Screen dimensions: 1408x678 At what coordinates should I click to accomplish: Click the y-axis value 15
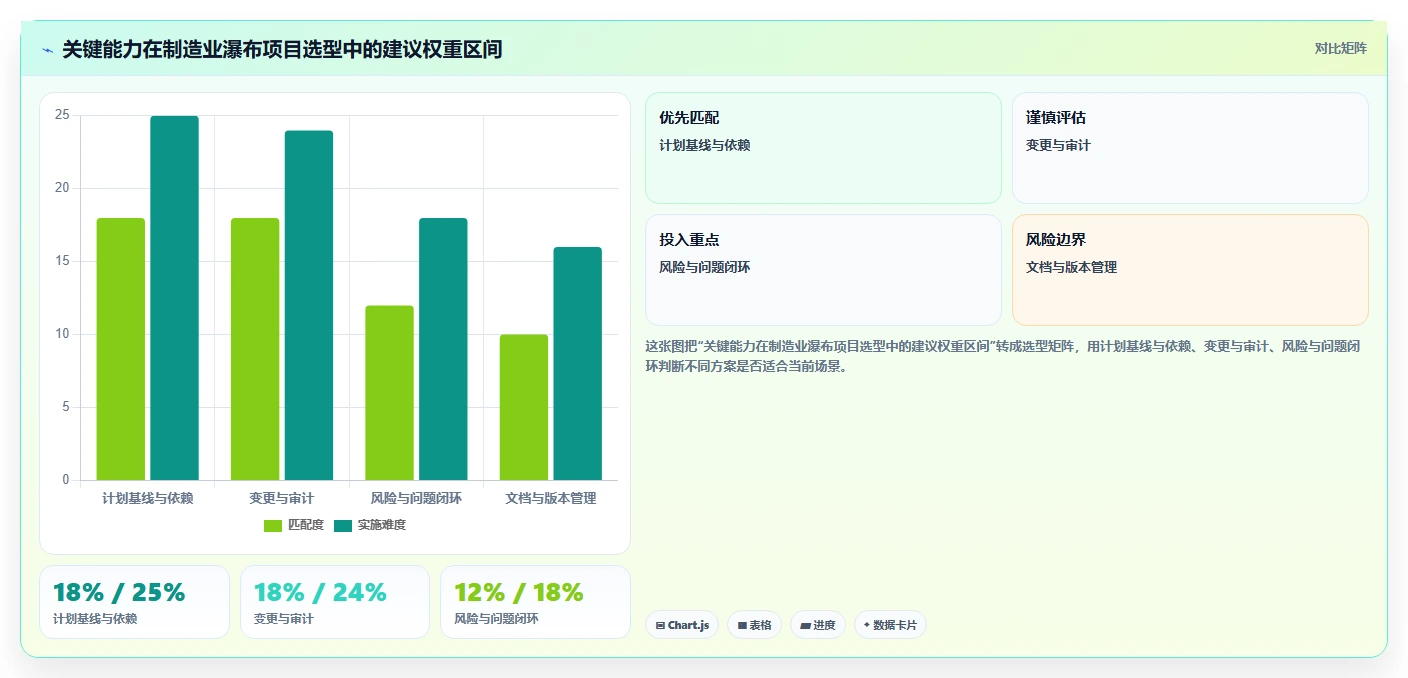point(62,261)
